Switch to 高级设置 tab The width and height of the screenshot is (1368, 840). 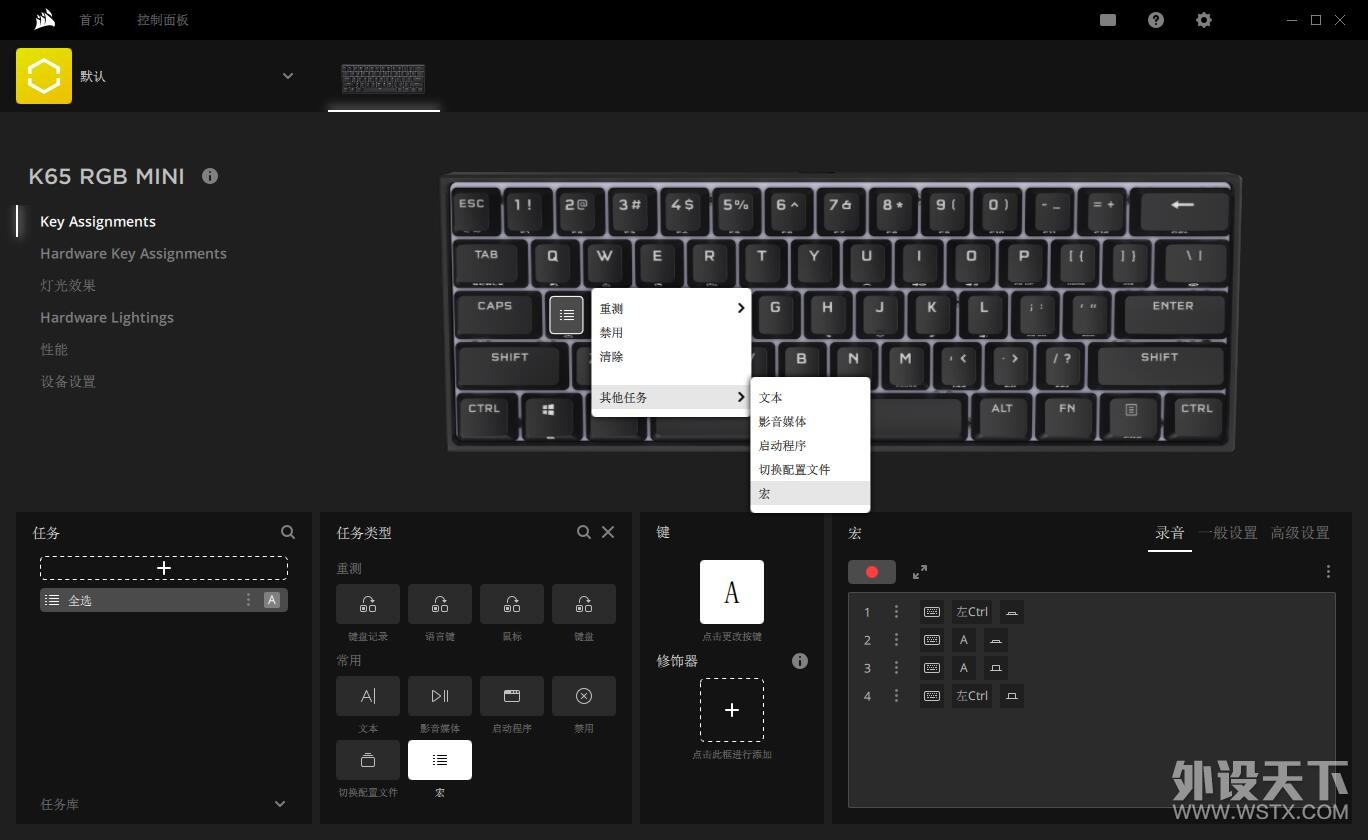1300,533
